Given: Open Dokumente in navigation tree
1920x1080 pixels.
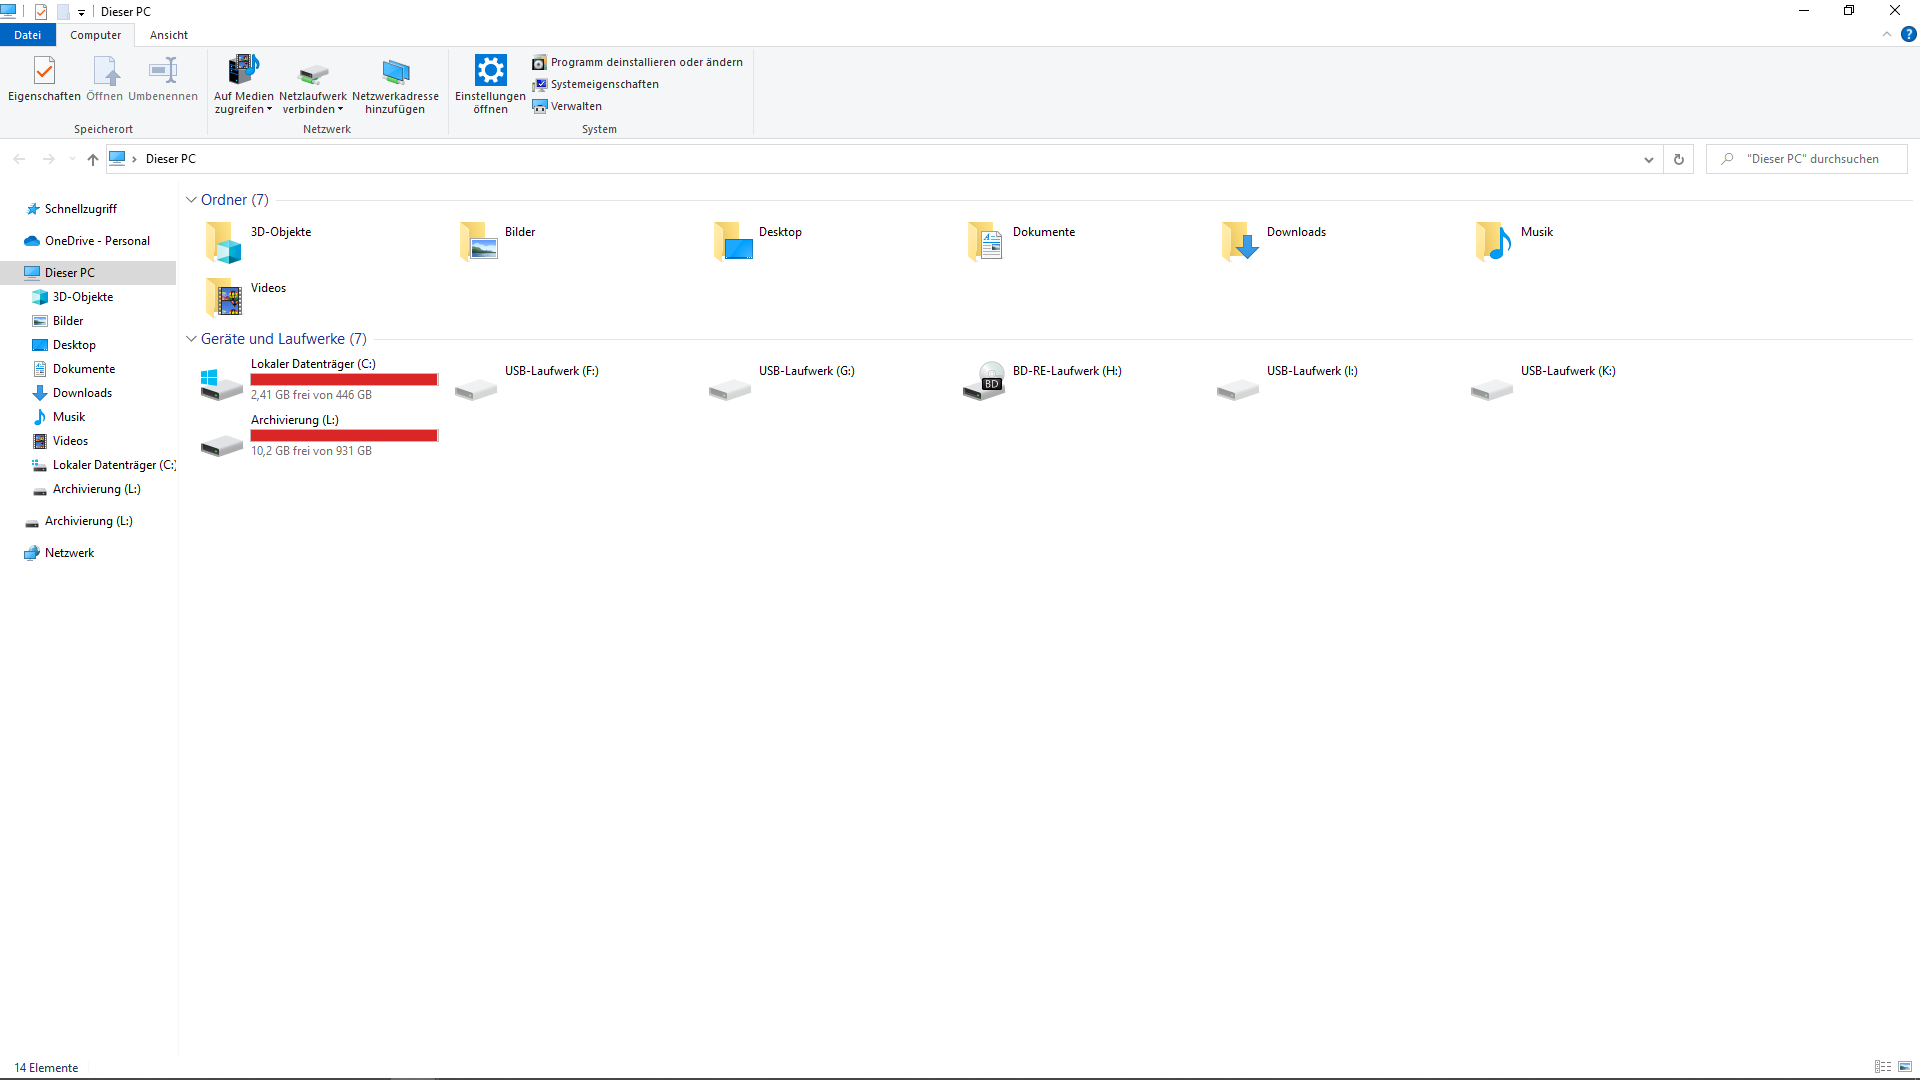Looking at the screenshot, I should tap(84, 369).
